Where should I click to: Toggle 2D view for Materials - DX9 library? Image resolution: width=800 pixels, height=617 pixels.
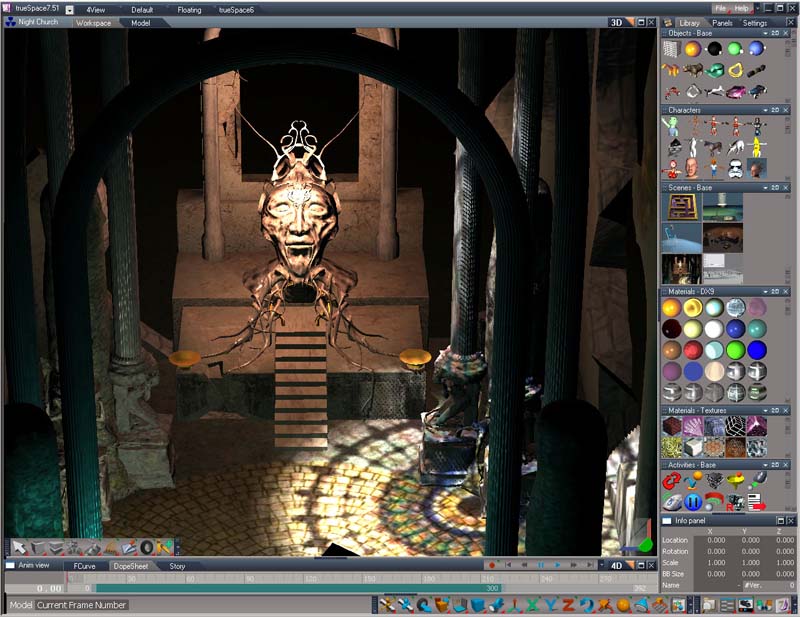[775, 292]
